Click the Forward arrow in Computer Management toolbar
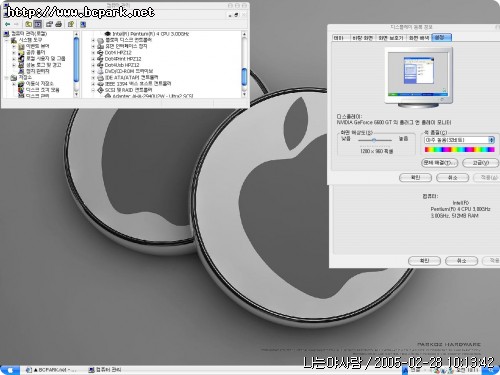500x375 pixels. tap(16, 24)
